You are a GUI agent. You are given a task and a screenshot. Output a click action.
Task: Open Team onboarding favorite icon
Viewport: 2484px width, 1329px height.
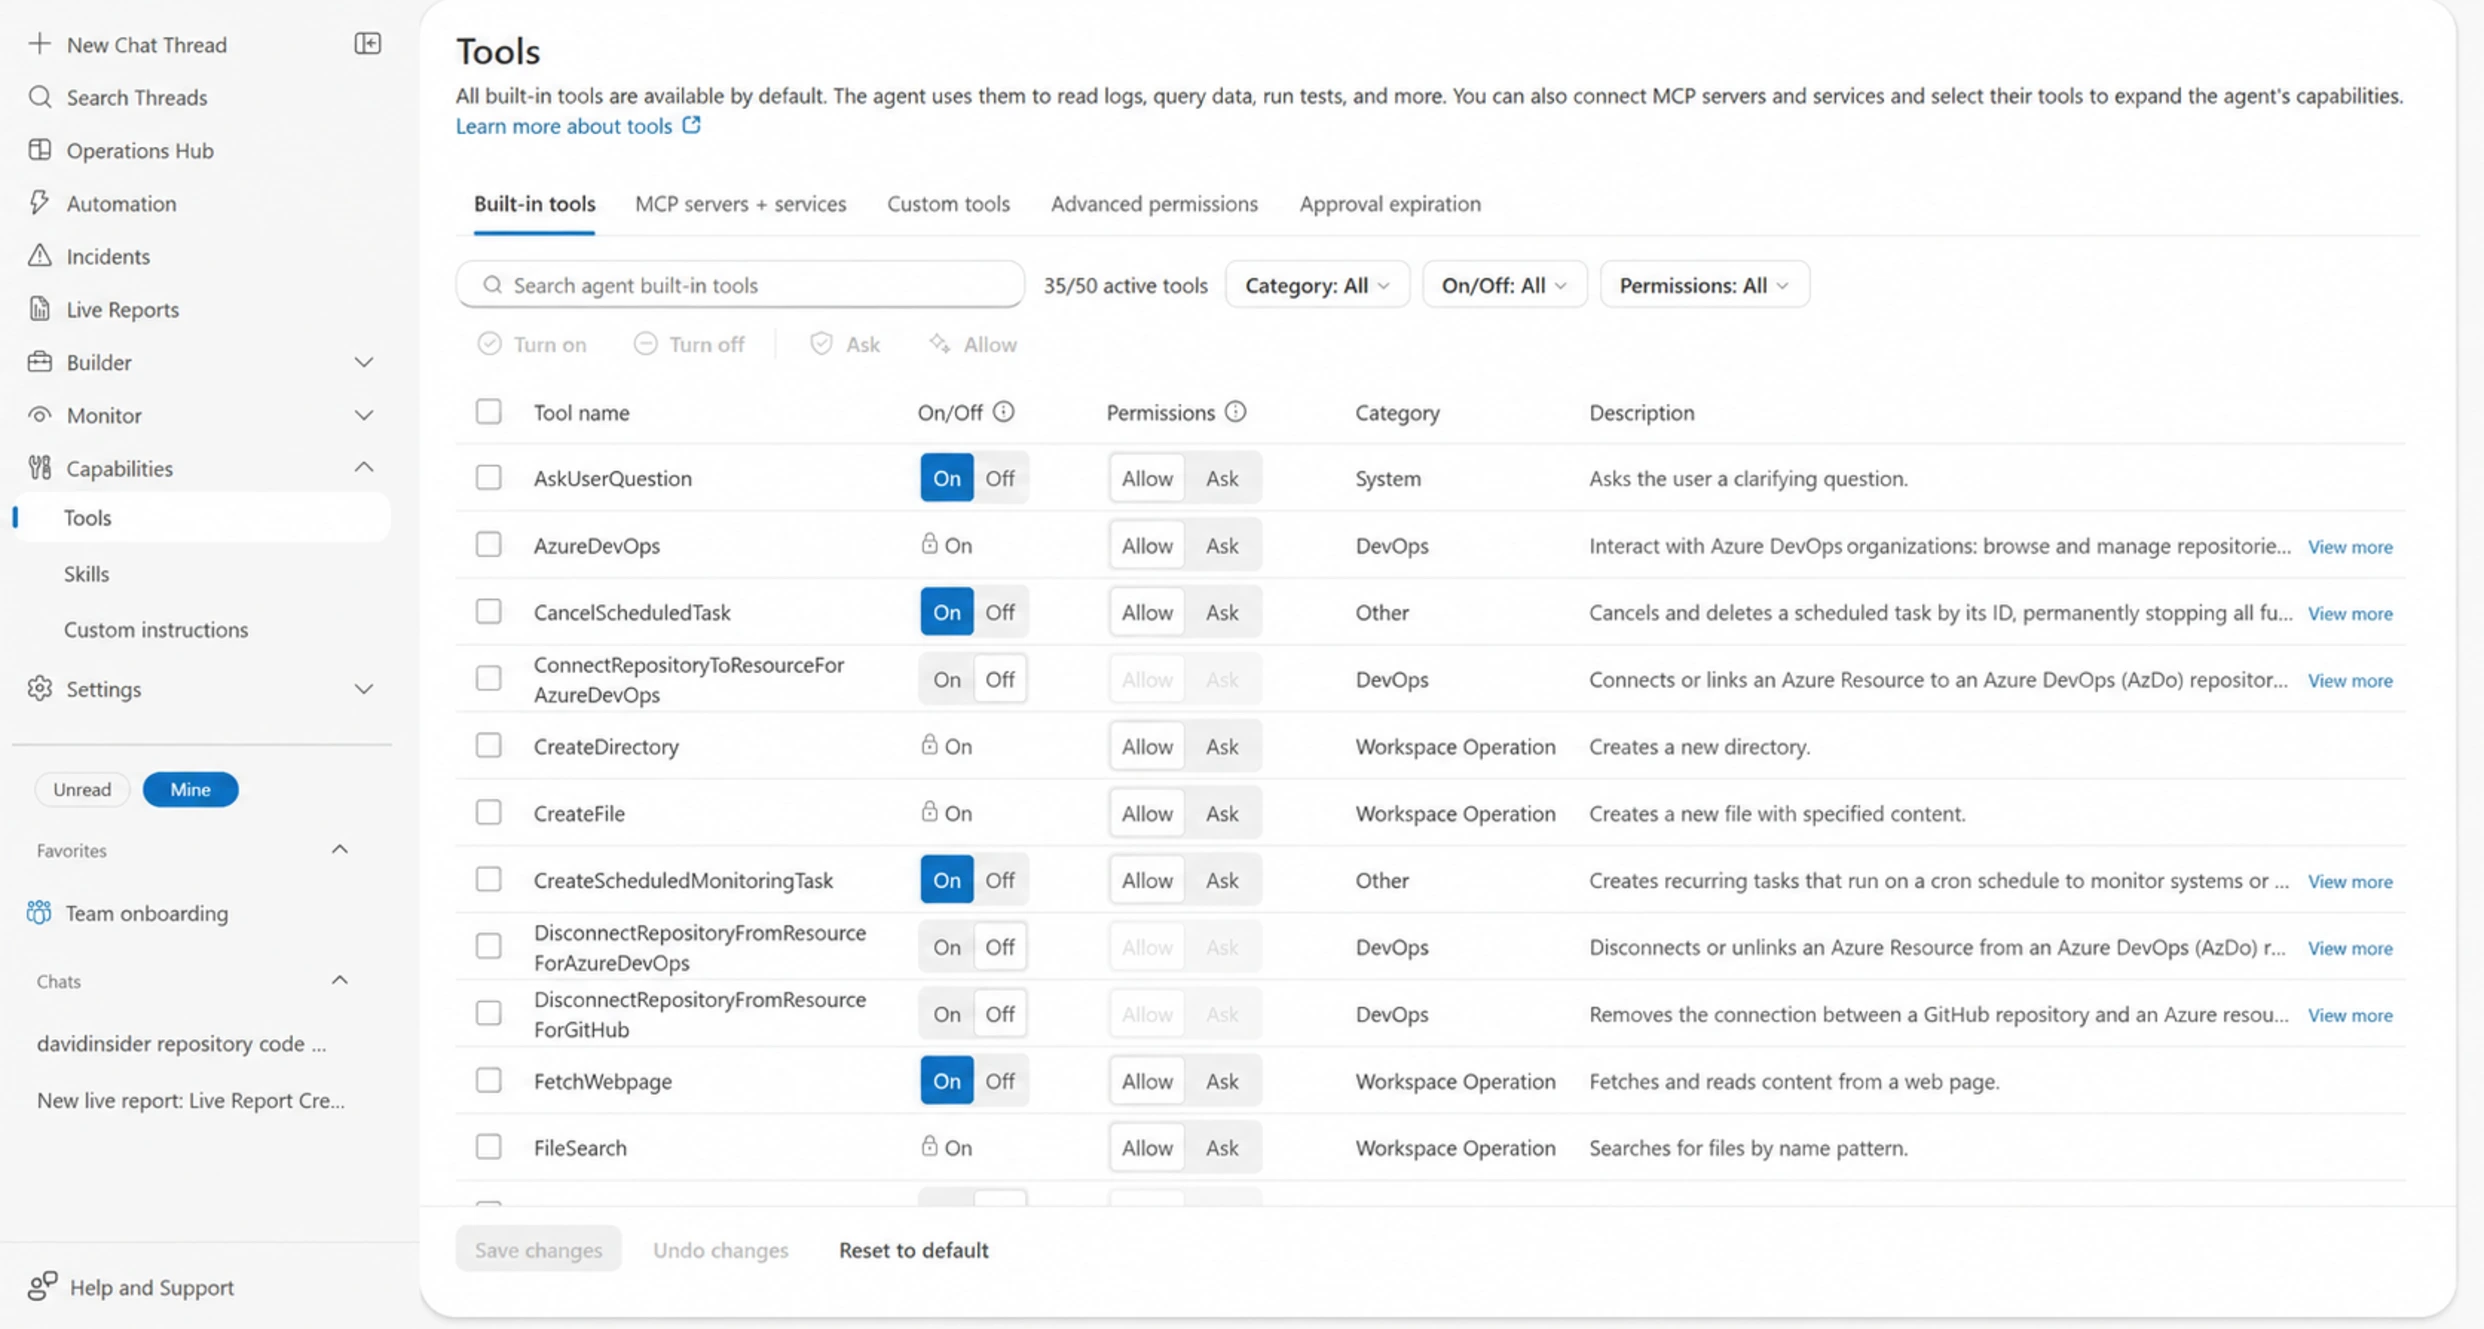pyautogui.click(x=39, y=913)
